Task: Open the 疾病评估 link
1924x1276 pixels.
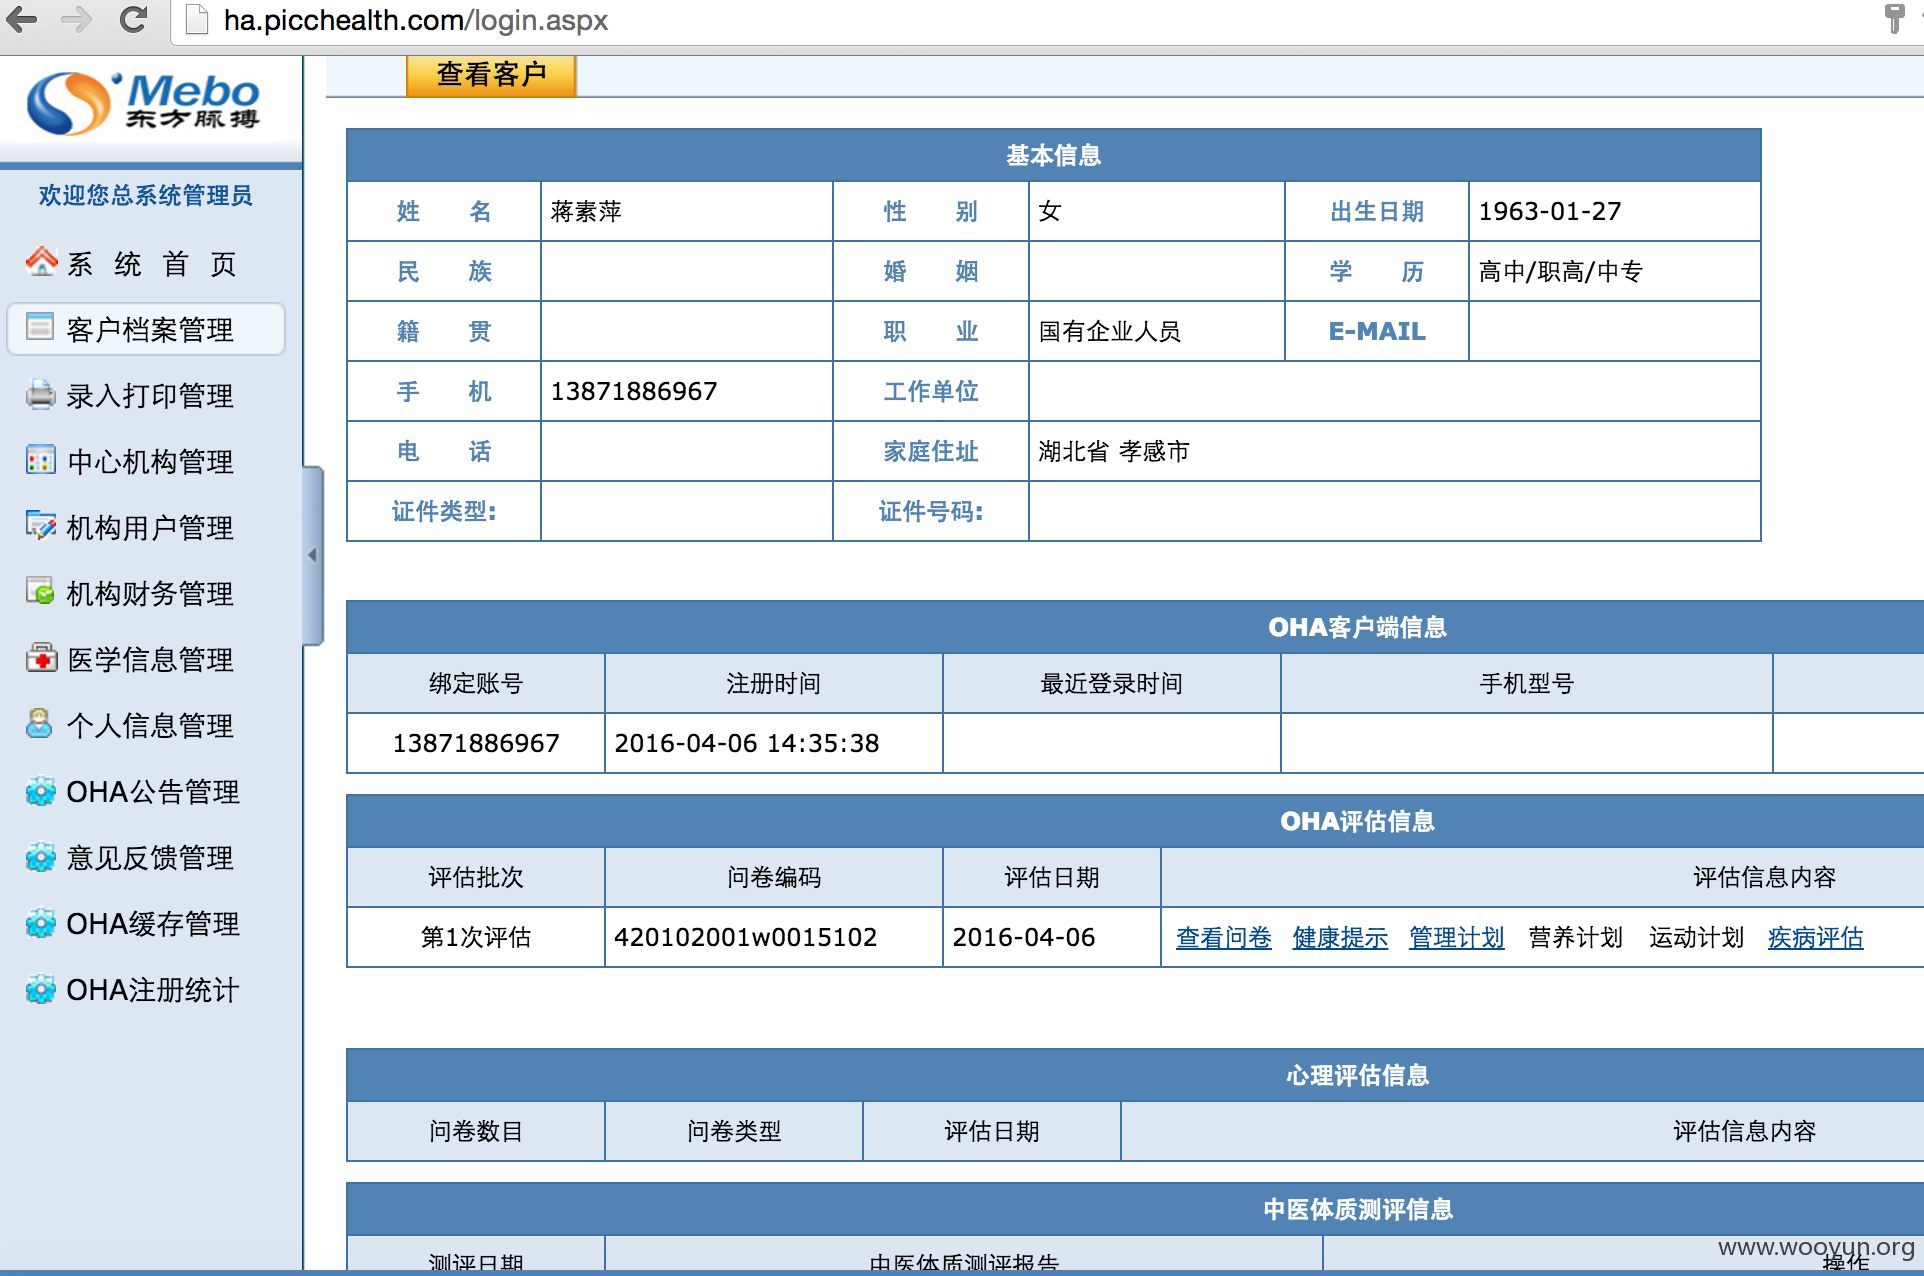Action: tap(1815, 938)
